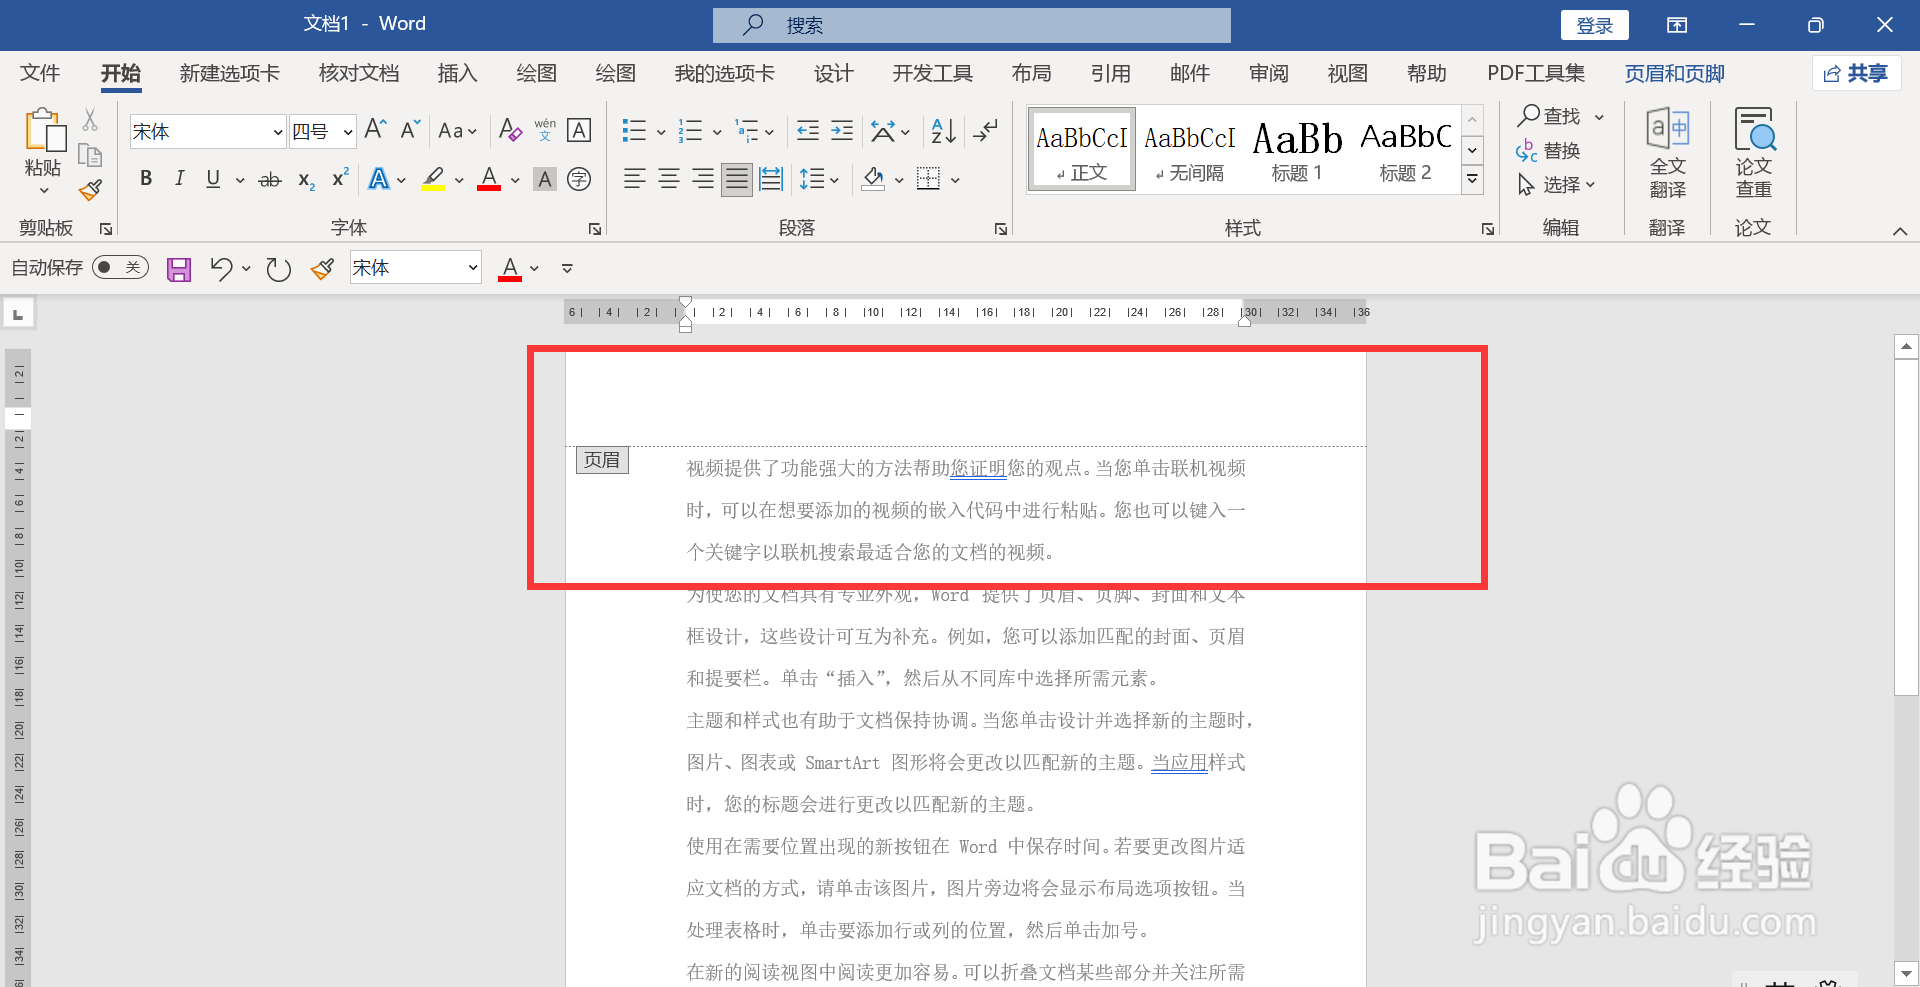1920x987 pixels.
Task: Apply strikethrough formatting
Action: coord(270,180)
